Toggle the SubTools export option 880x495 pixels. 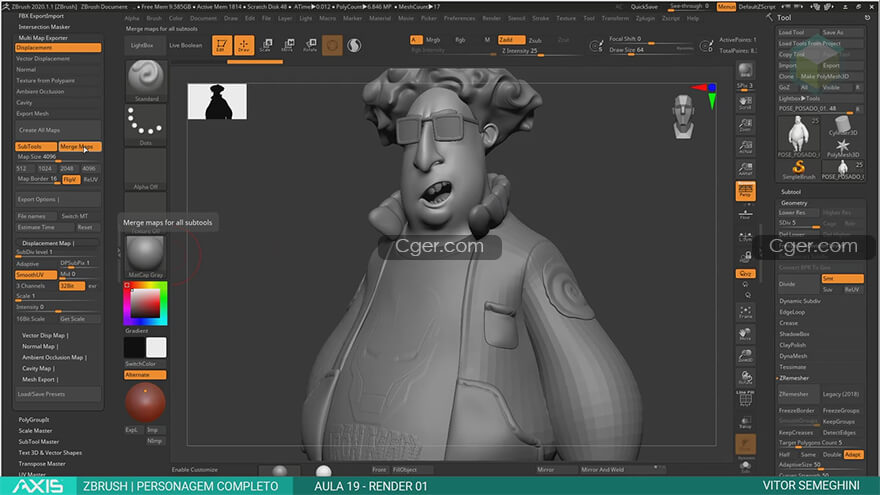click(x=36, y=146)
